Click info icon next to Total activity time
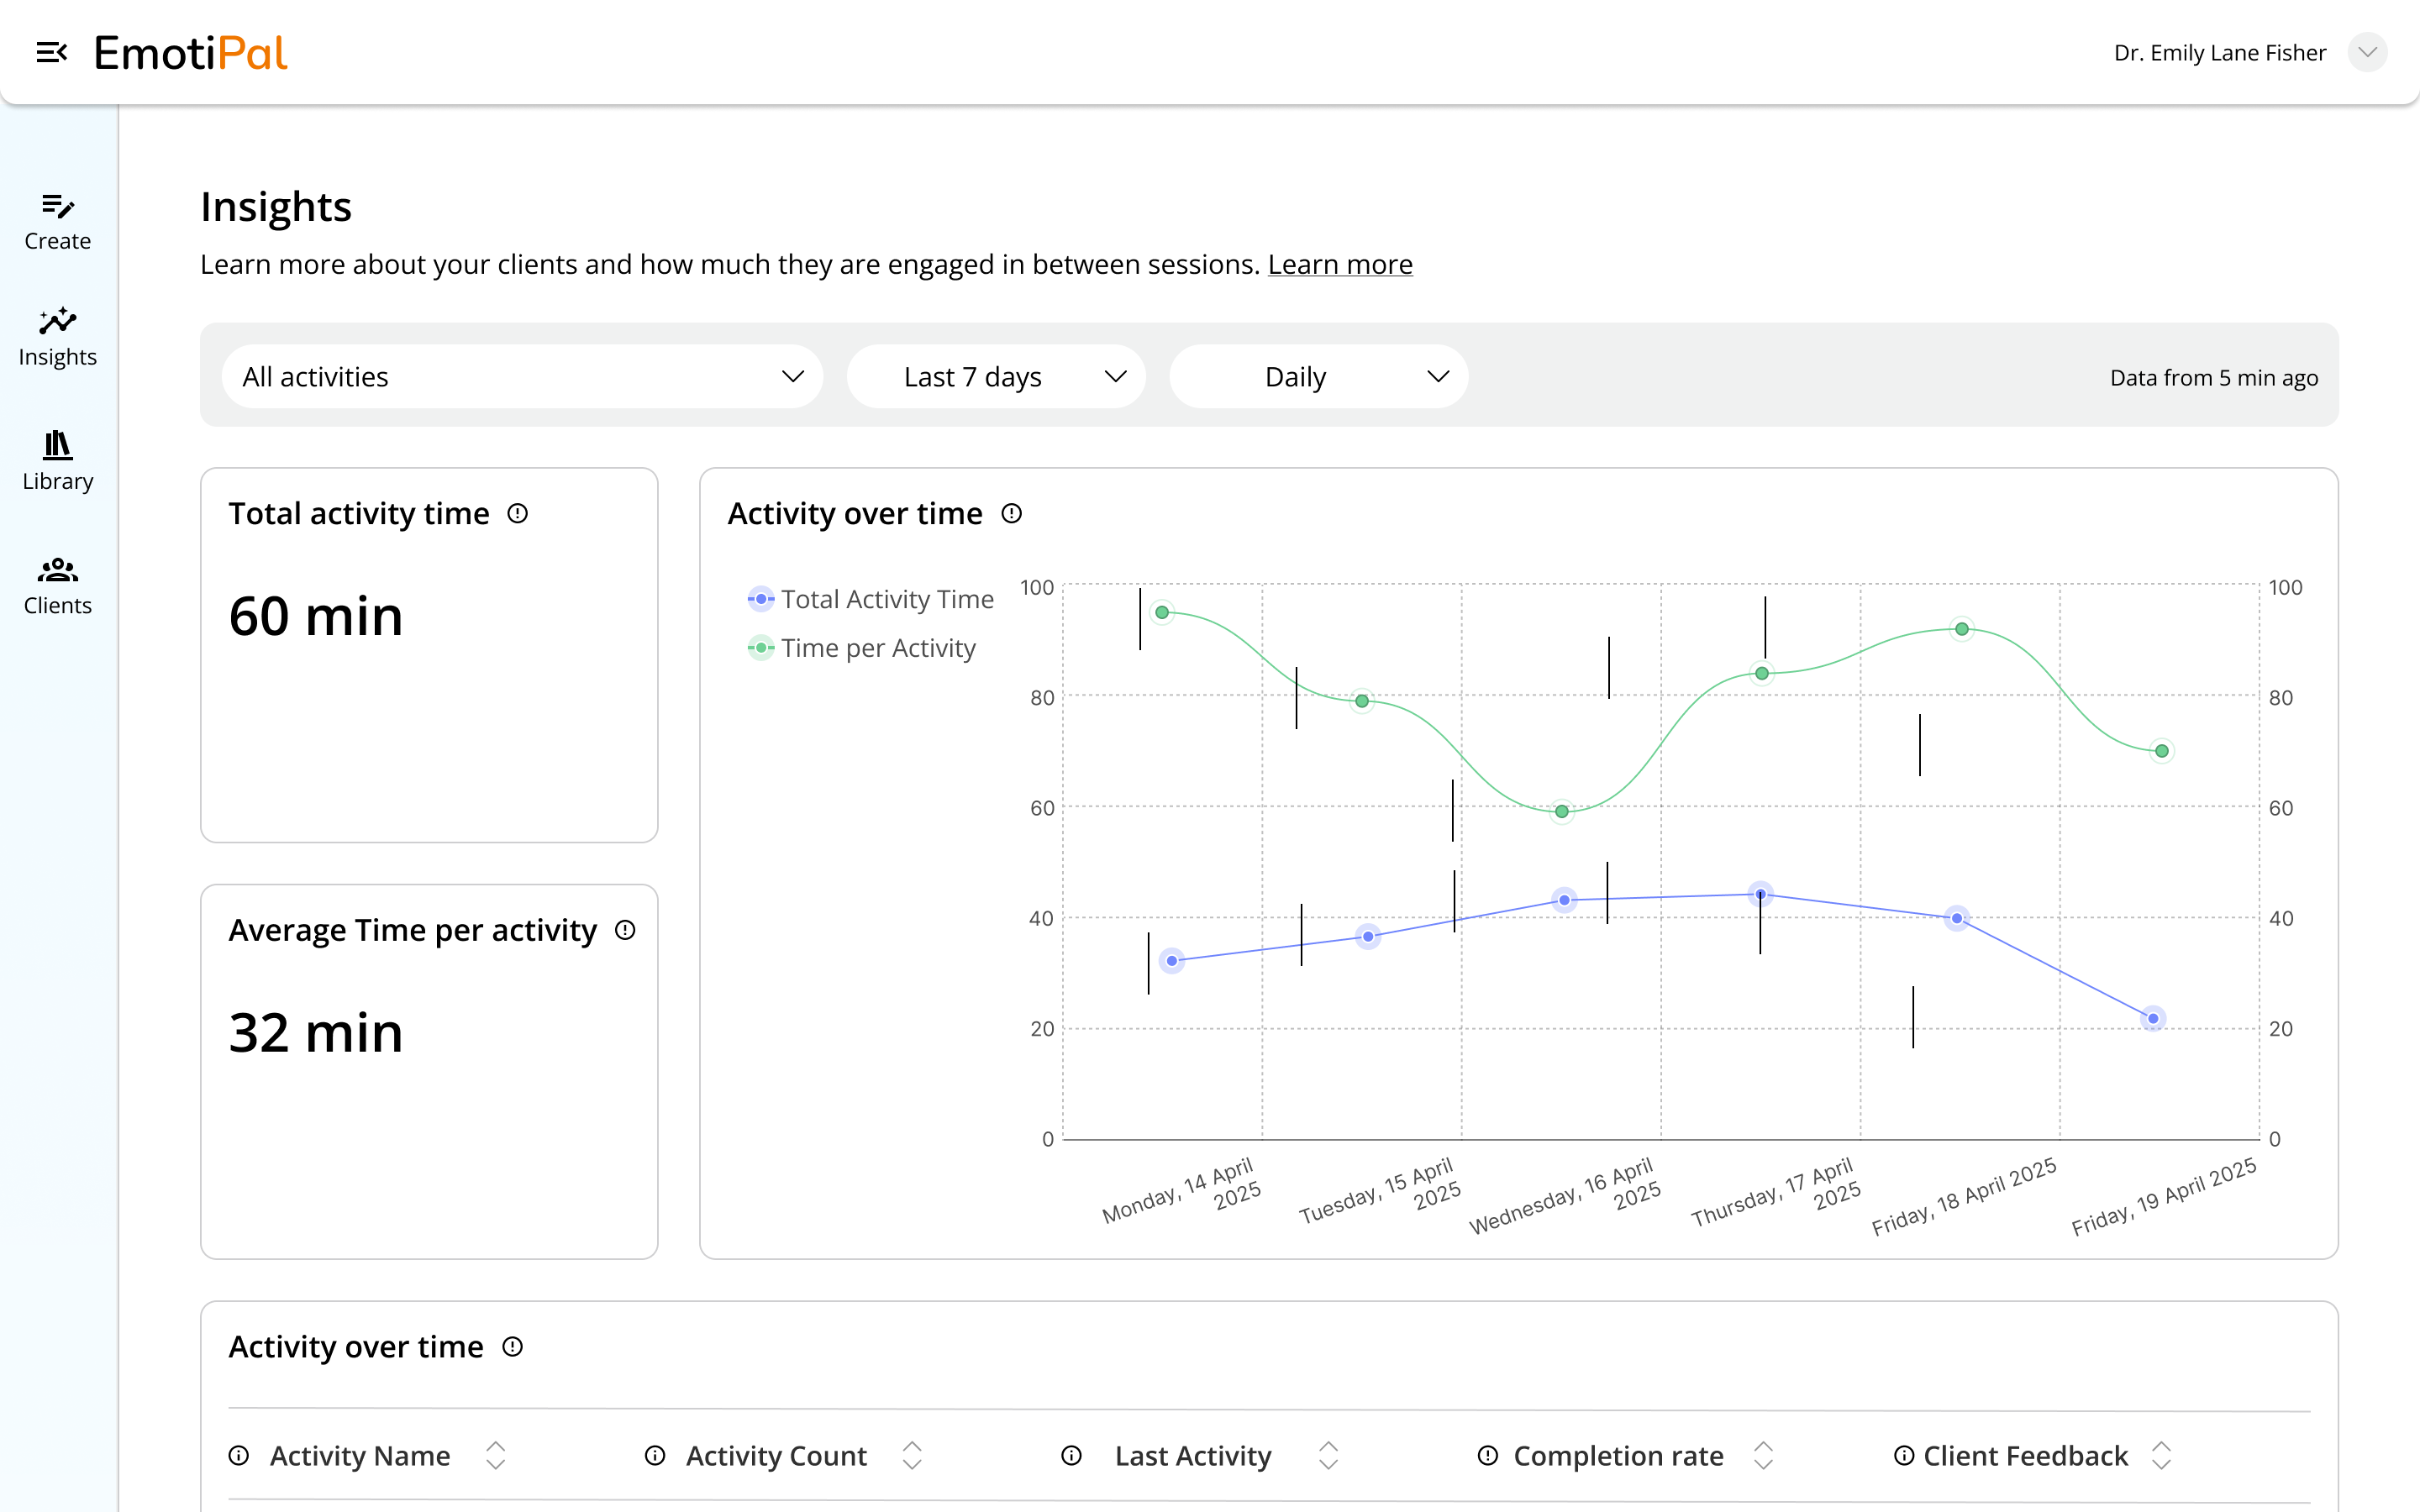This screenshot has width=2420, height=1512. click(x=517, y=514)
